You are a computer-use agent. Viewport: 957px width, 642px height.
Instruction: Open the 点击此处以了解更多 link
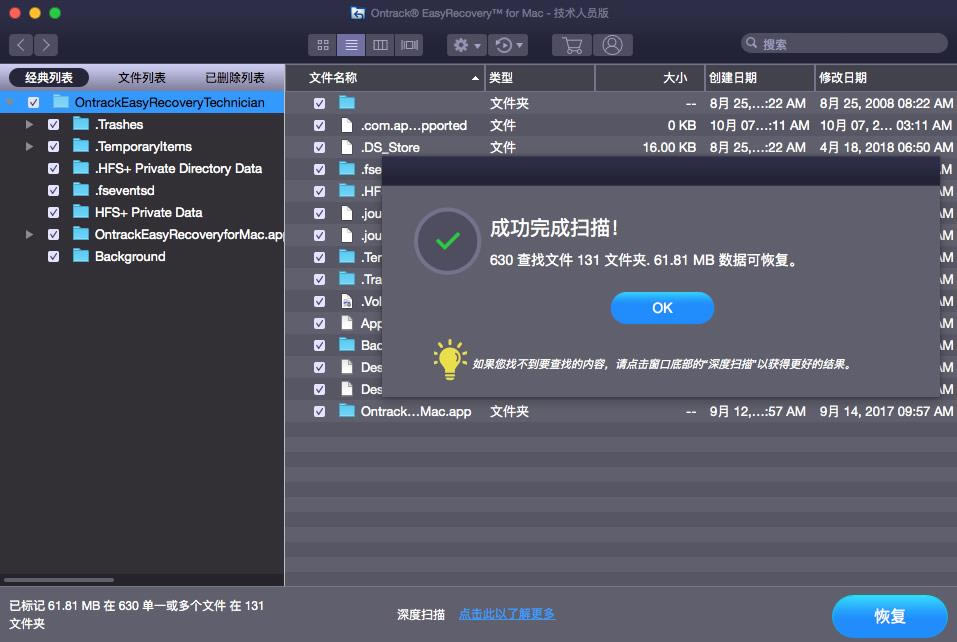[507, 615]
